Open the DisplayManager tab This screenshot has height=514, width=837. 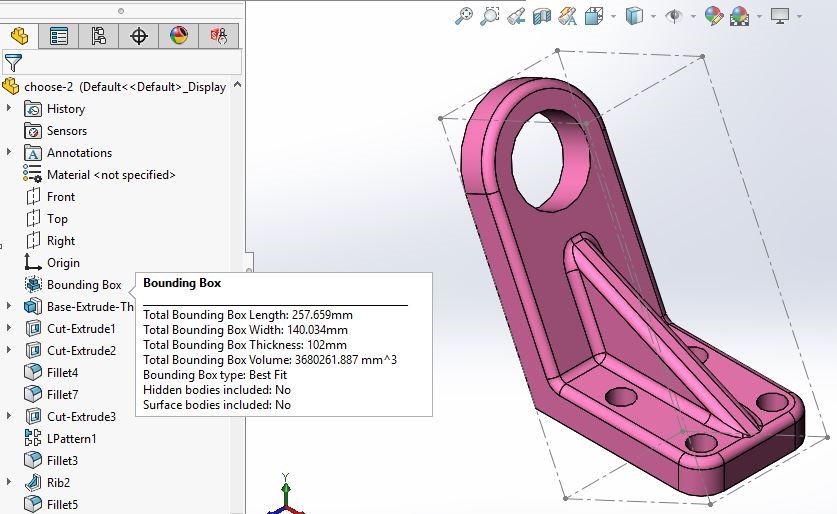click(x=178, y=36)
